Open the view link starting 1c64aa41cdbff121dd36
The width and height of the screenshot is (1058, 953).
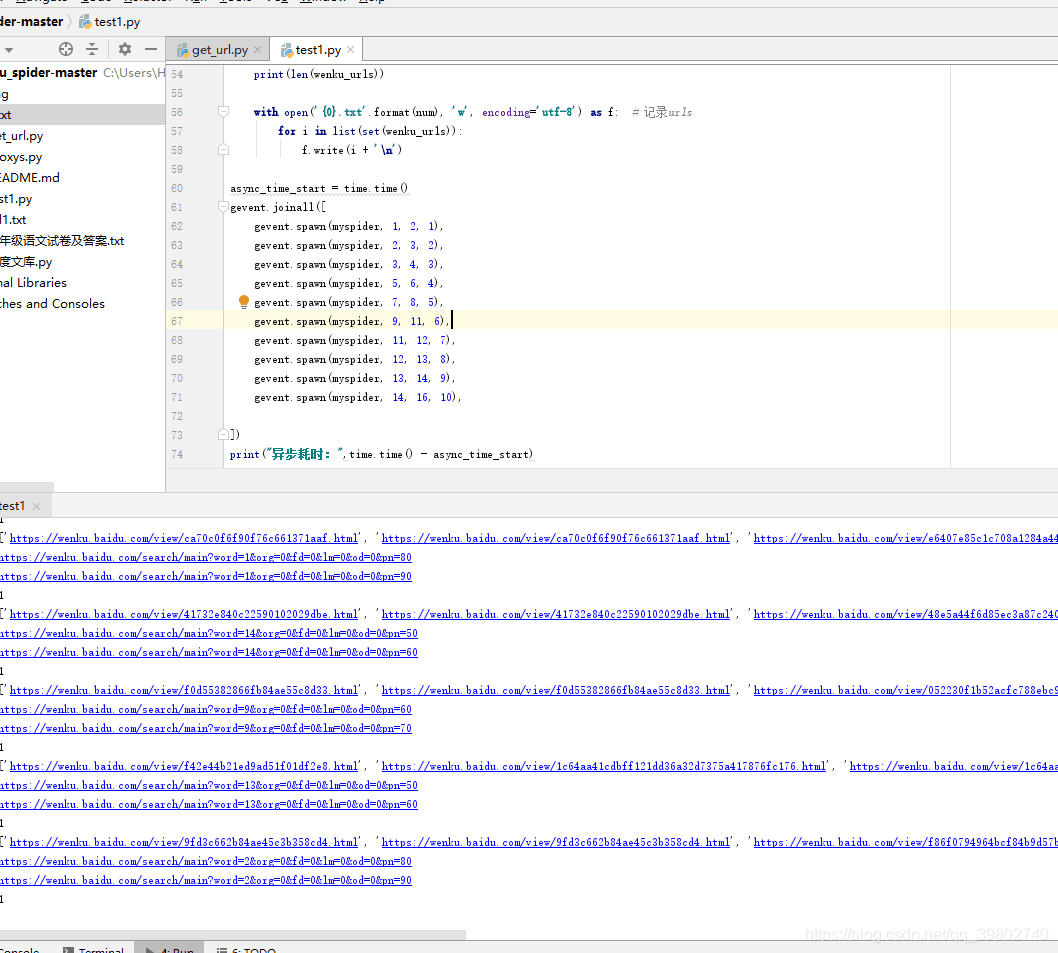(x=604, y=767)
